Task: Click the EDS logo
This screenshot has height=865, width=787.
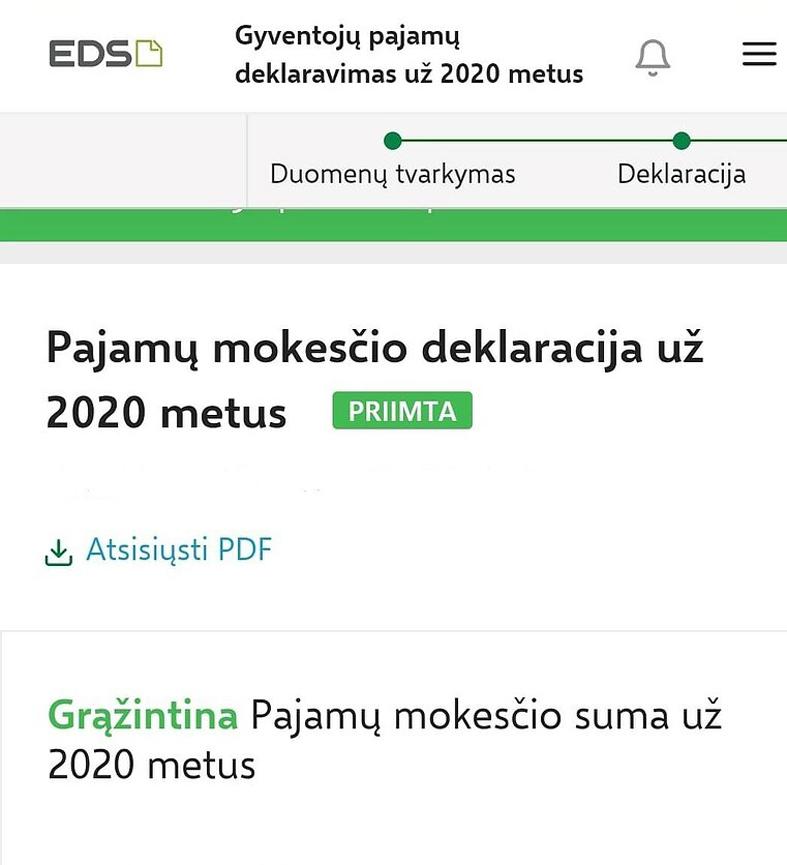Action: (104, 54)
